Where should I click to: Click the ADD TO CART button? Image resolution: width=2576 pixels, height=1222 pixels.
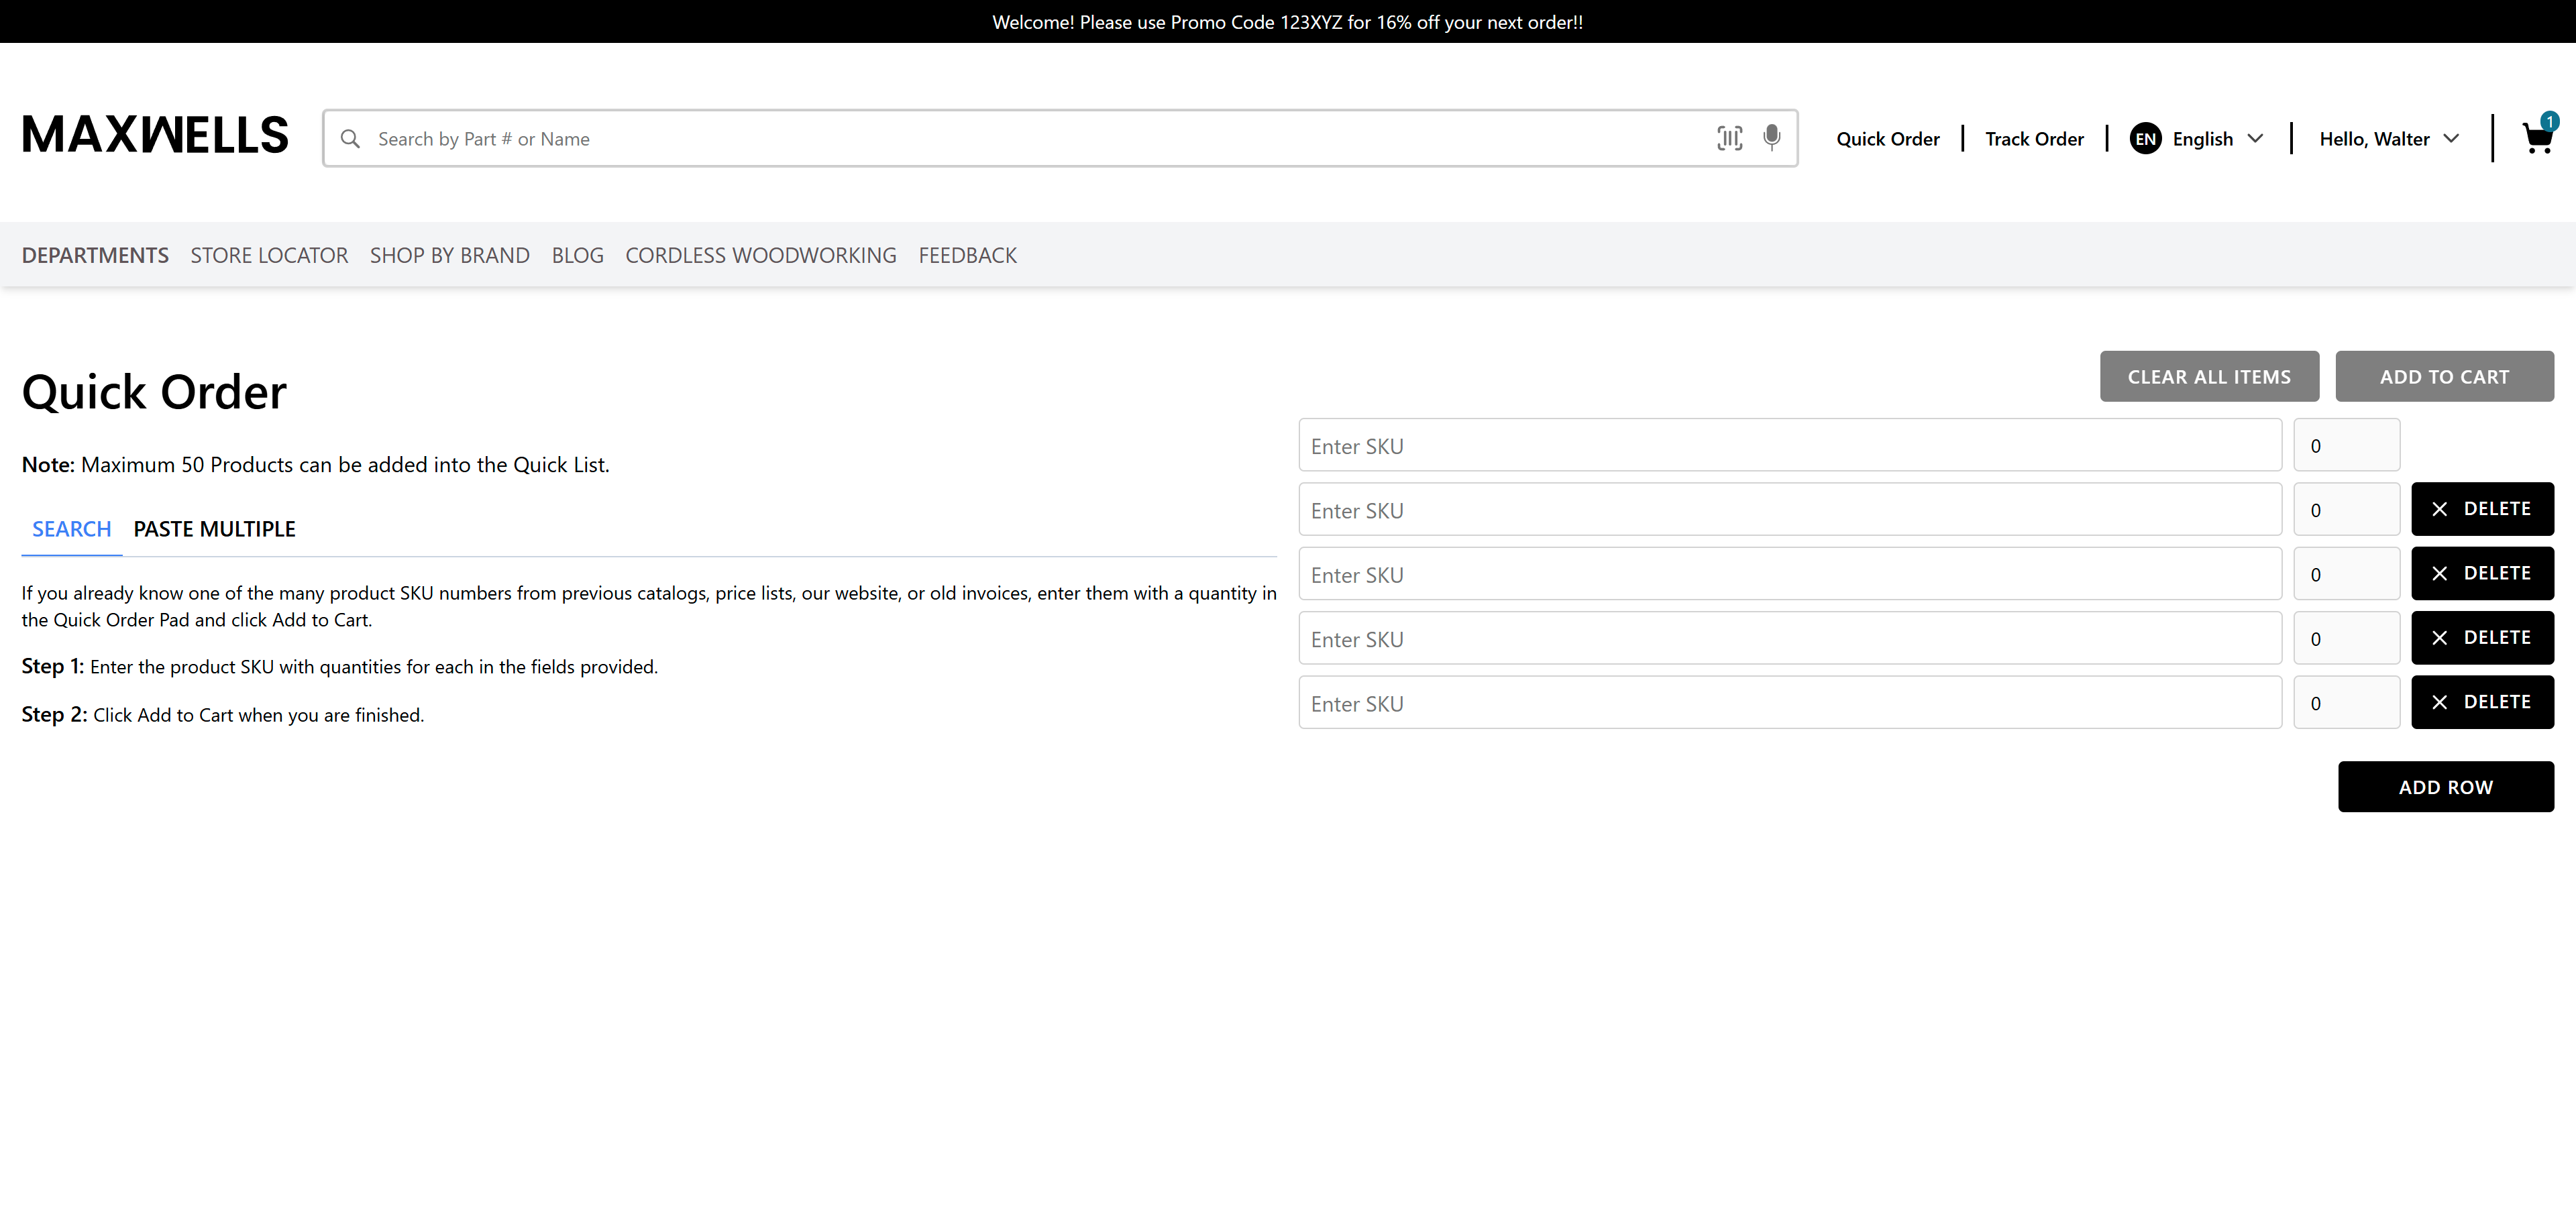[2443, 377]
